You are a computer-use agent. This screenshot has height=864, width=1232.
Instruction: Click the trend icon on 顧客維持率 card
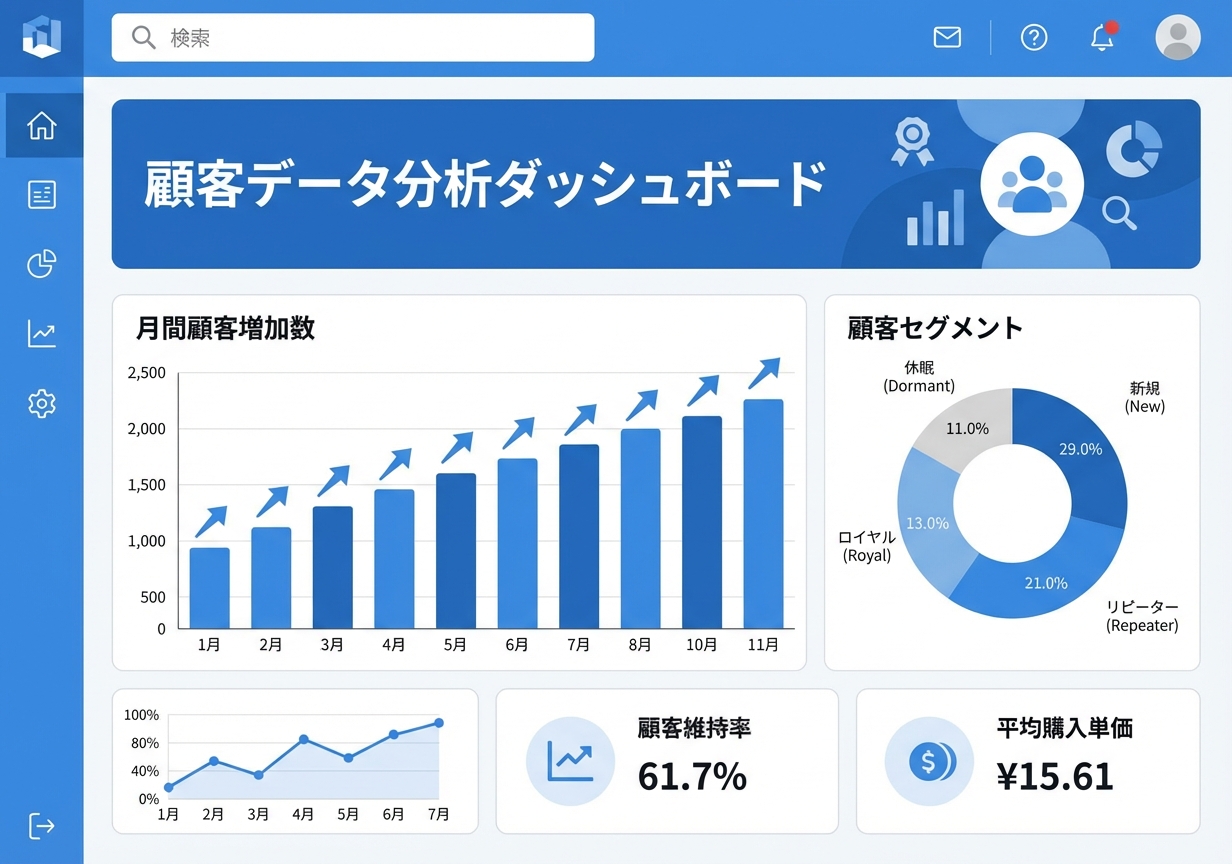coord(570,761)
